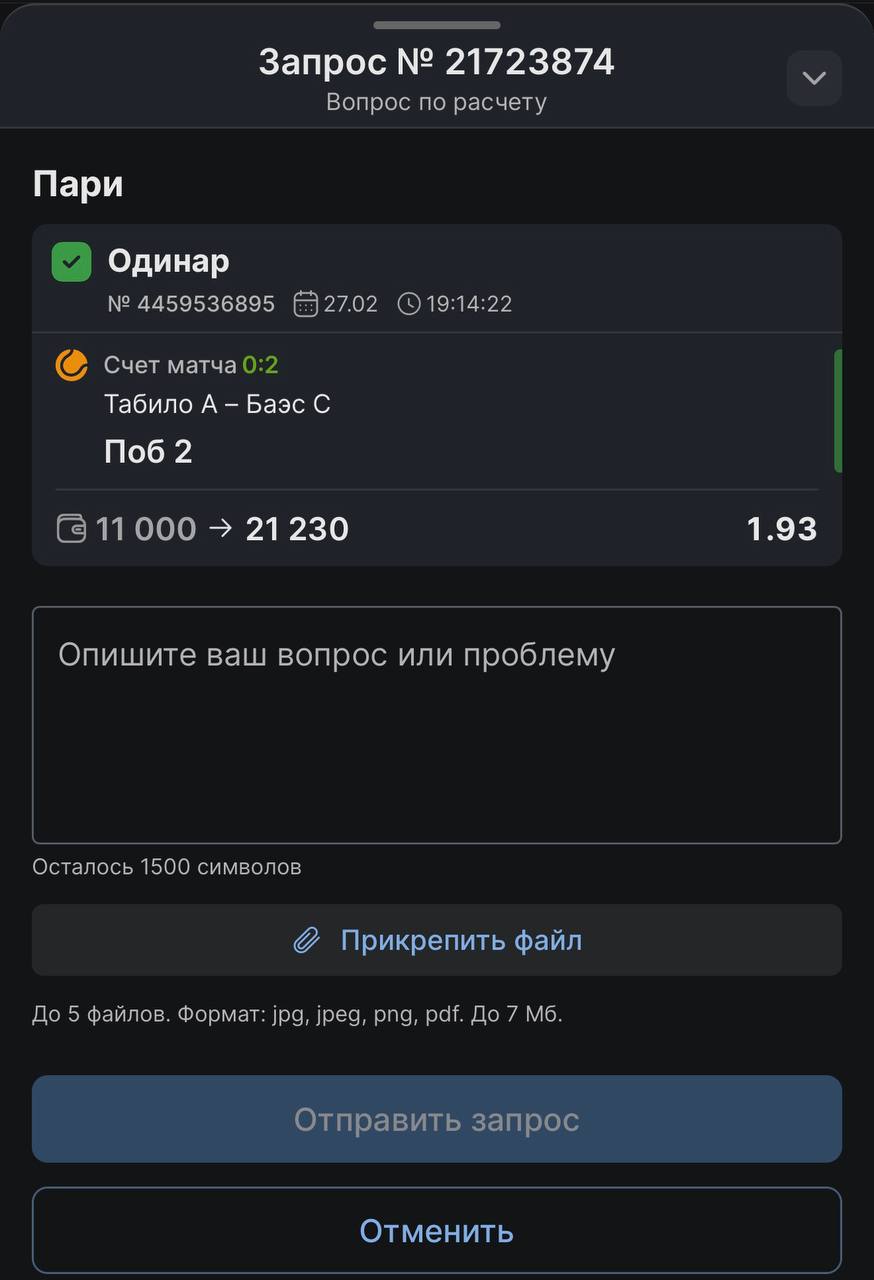Click the green status bar on bet card
This screenshot has width=874, height=1280.
[x=838, y=410]
